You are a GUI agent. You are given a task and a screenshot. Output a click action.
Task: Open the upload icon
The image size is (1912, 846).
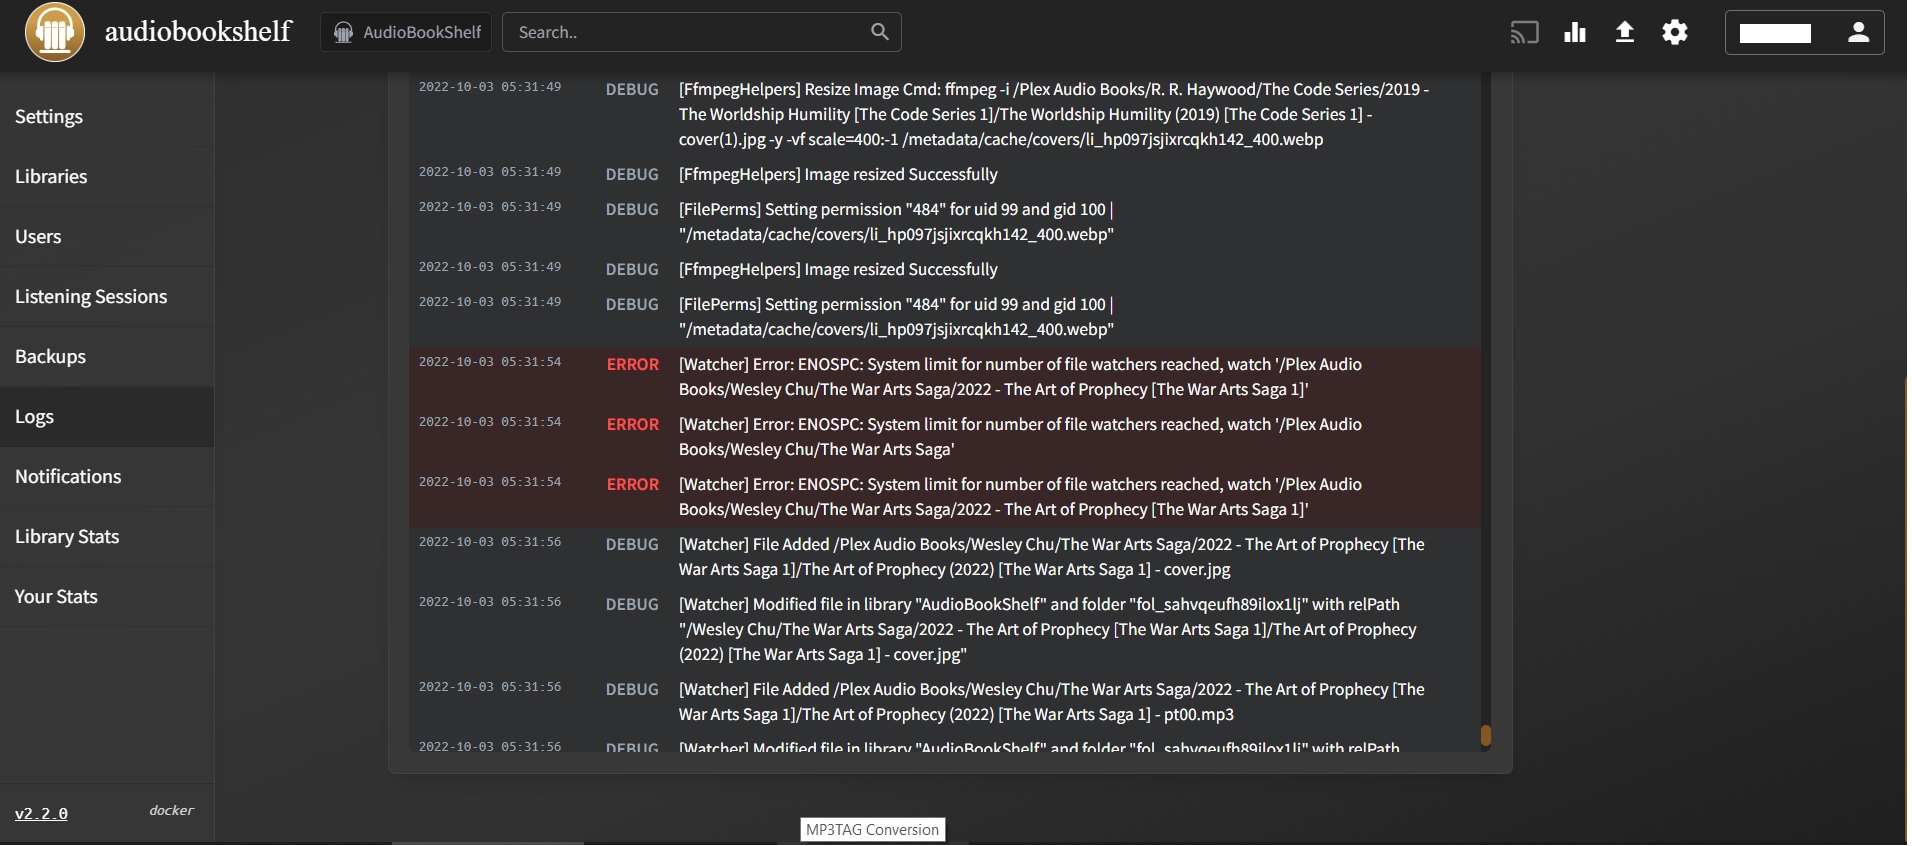(1625, 32)
